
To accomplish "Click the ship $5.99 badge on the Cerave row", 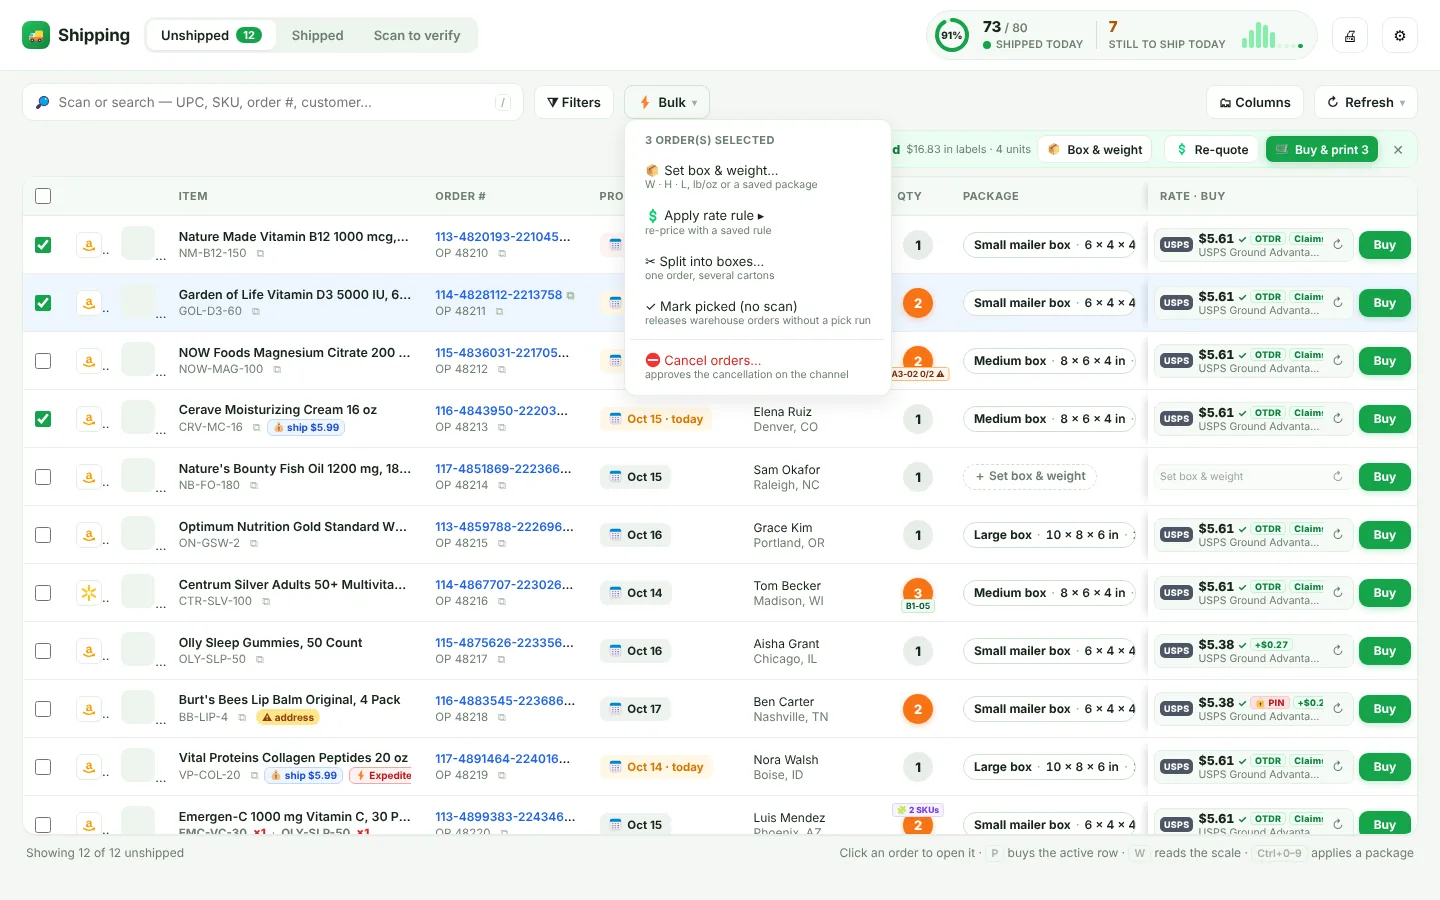I will (x=306, y=428).
